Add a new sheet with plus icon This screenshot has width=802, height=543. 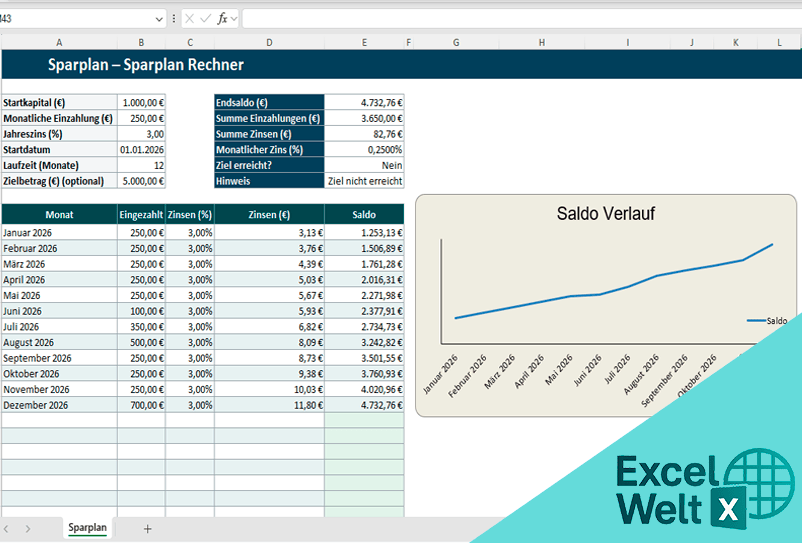[147, 528]
